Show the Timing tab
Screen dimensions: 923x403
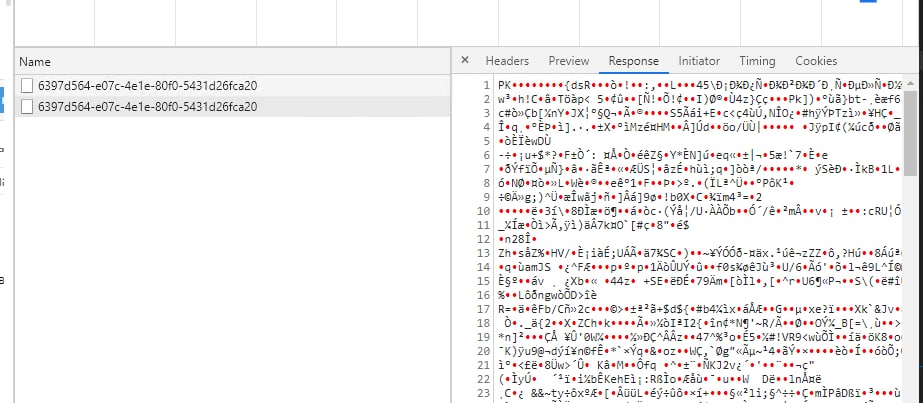[x=757, y=61]
